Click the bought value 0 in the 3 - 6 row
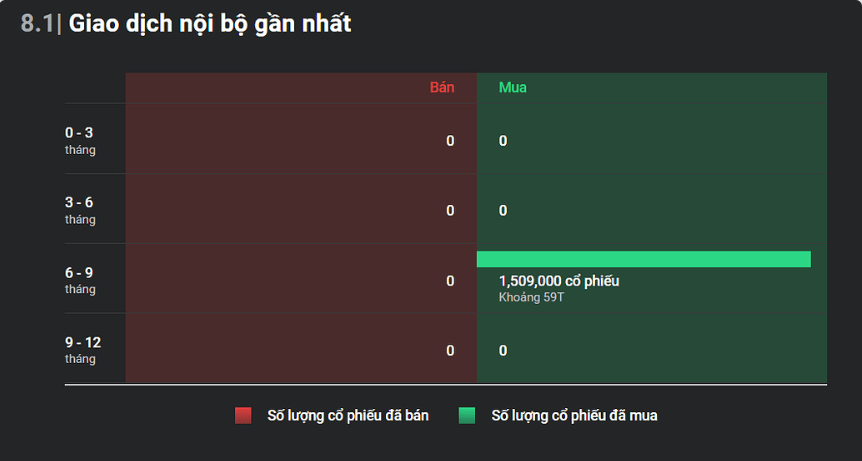Screen dimensions: 862x461 (503, 211)
